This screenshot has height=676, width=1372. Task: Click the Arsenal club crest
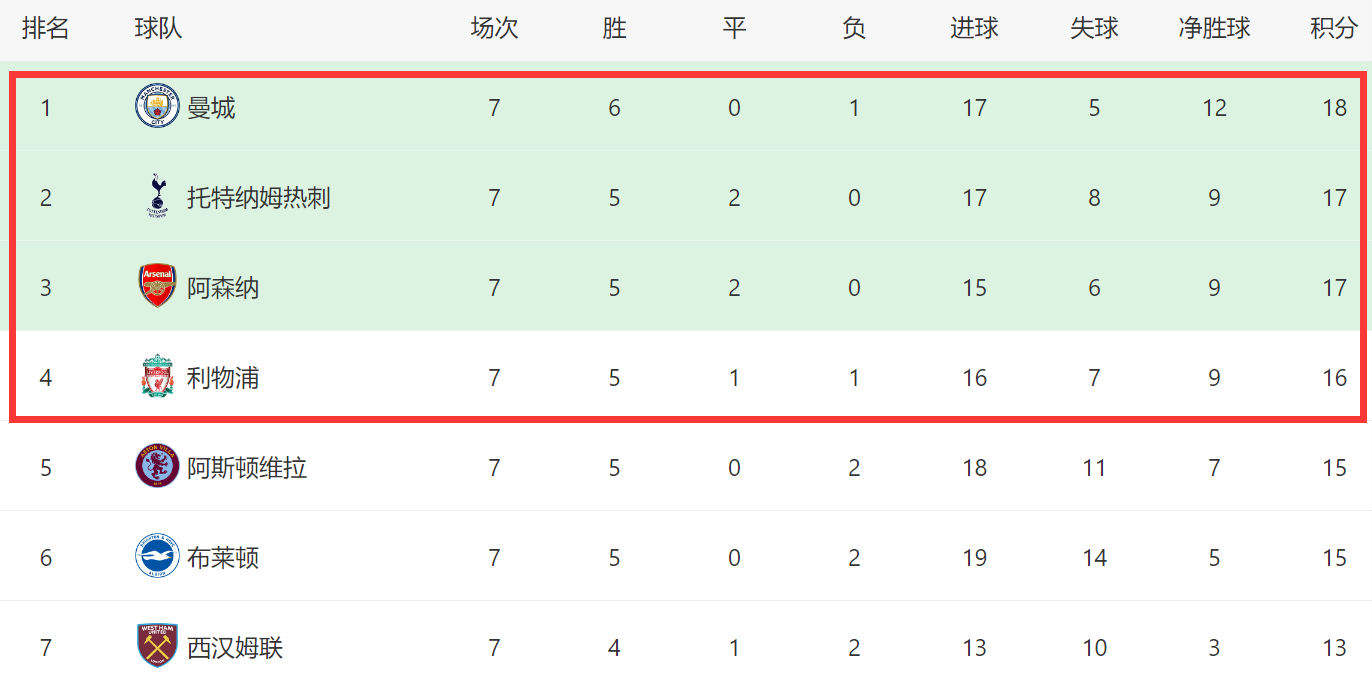click(157, 286)
